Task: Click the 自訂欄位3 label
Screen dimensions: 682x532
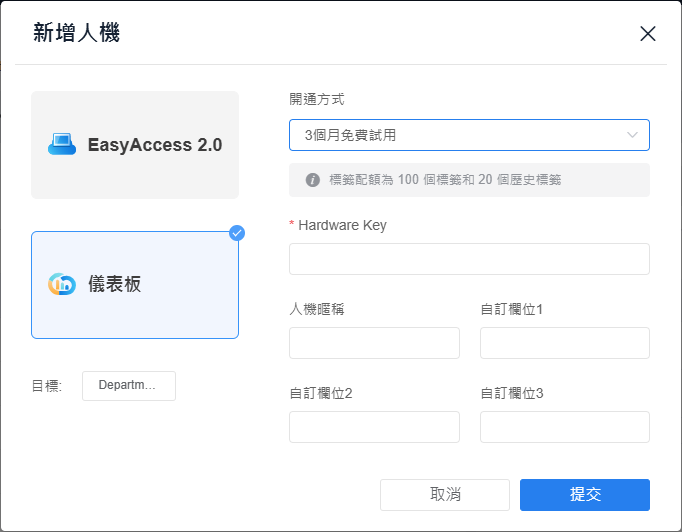Action: 512,393
